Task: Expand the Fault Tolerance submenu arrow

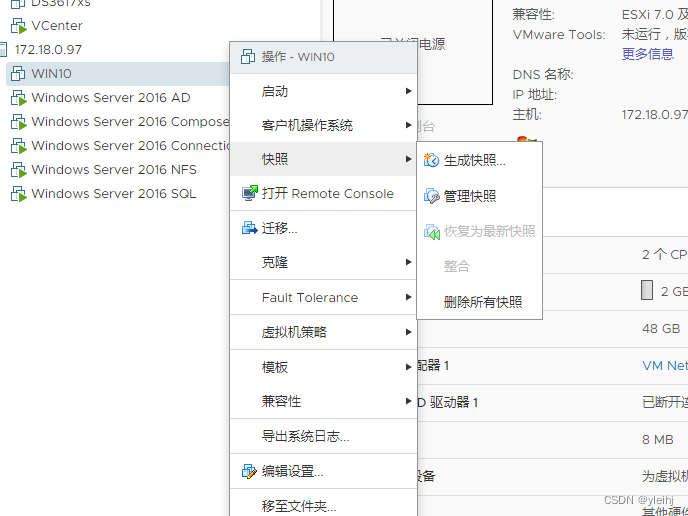Action: (x=408, y=297)
